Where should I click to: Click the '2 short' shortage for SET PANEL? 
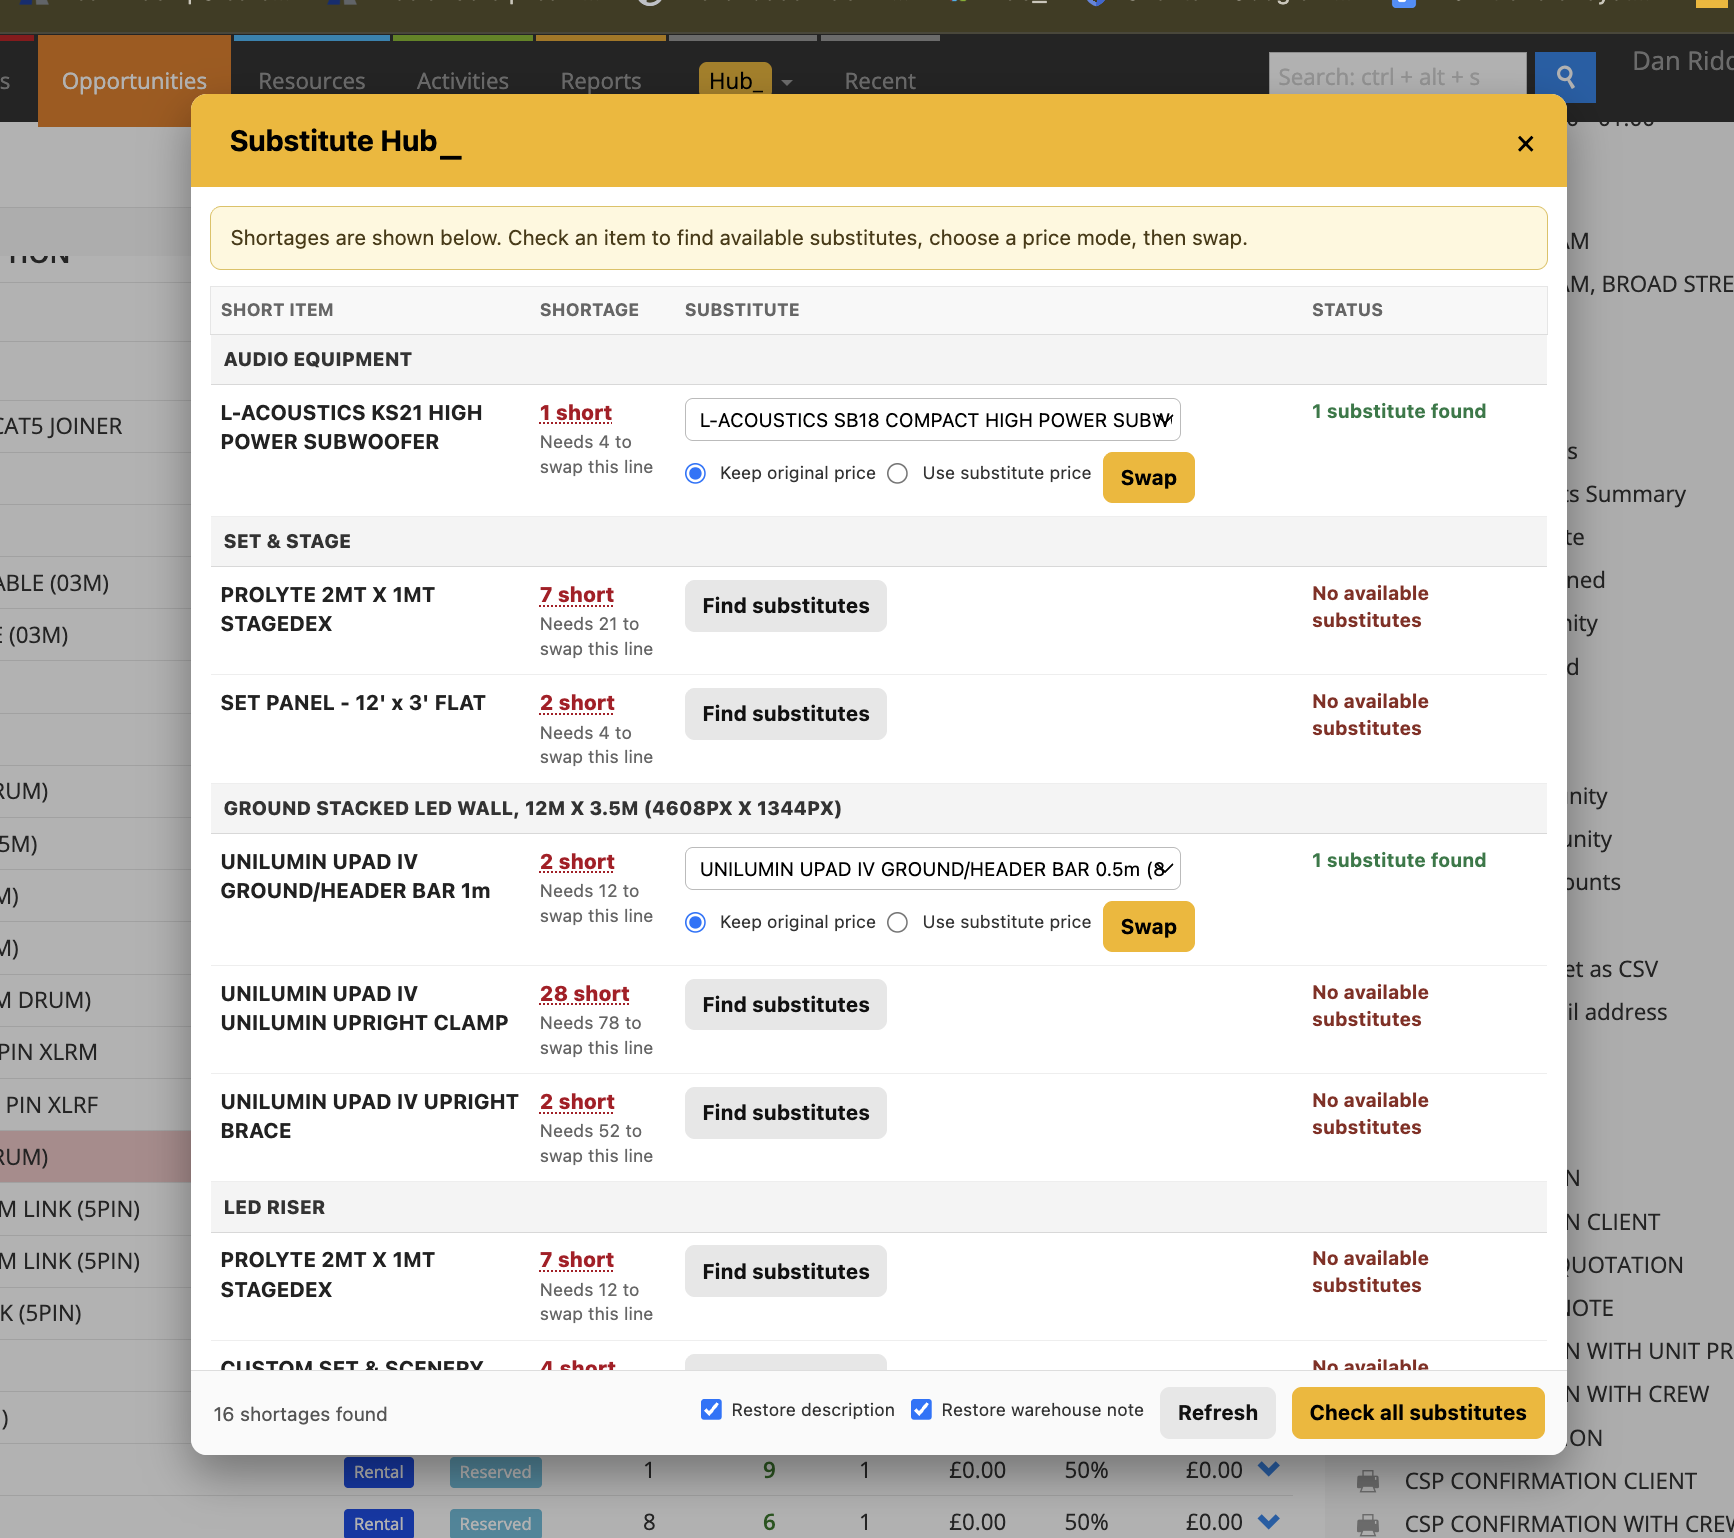tap(577, 703)
